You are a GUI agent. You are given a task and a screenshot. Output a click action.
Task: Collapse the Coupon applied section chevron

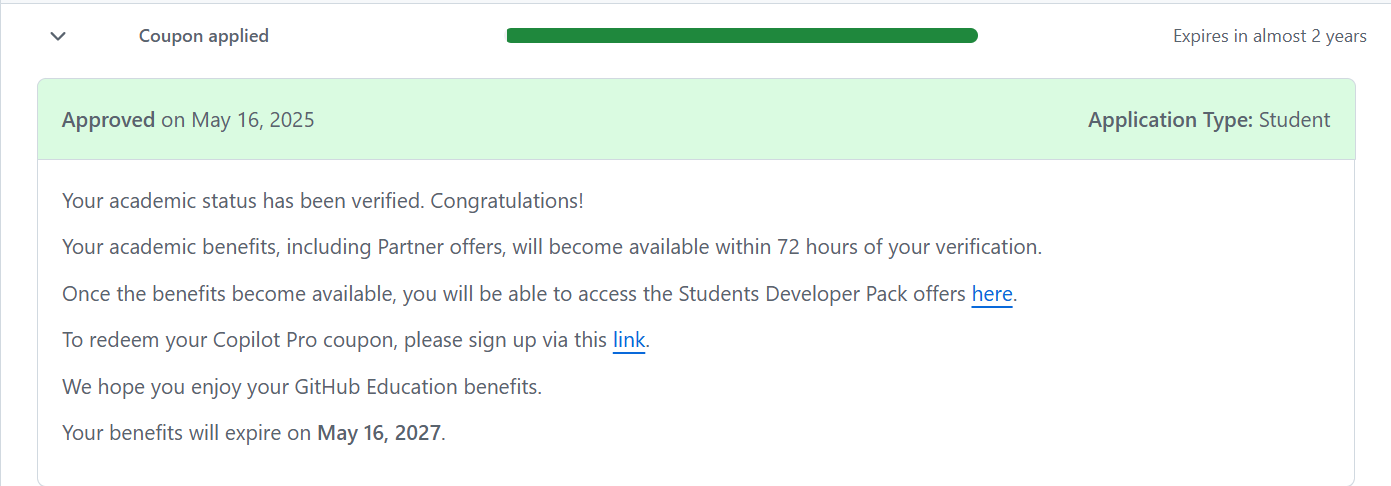point(58,36)
